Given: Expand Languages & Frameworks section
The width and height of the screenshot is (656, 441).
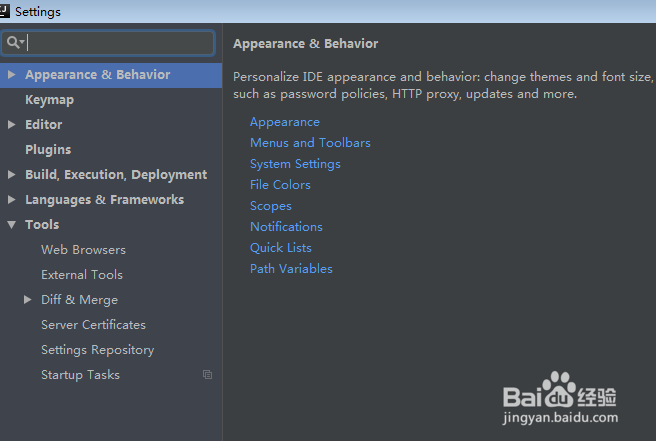Looking at the screenshot, I should (x=12, y=200).
